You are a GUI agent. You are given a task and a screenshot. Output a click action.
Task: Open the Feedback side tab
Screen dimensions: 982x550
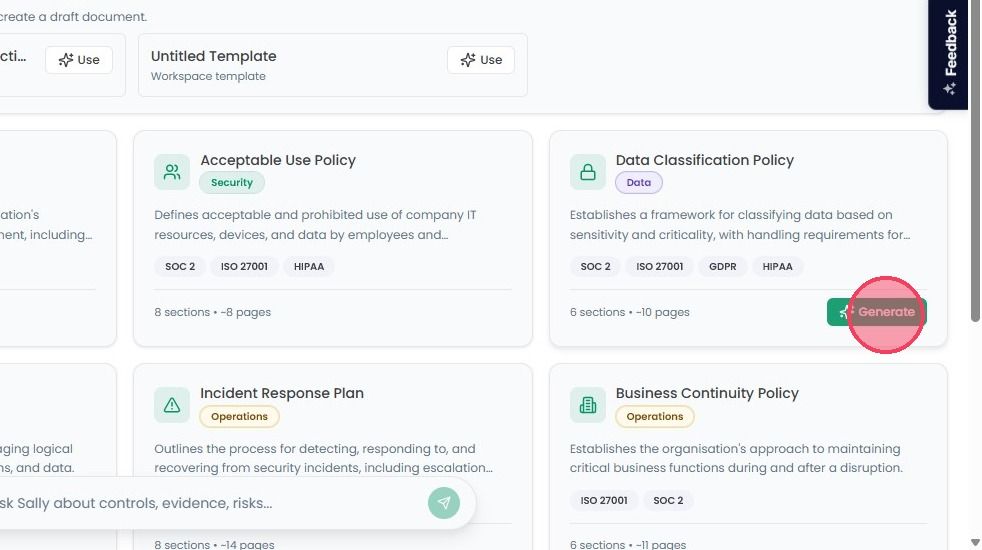tap(948, 53)
